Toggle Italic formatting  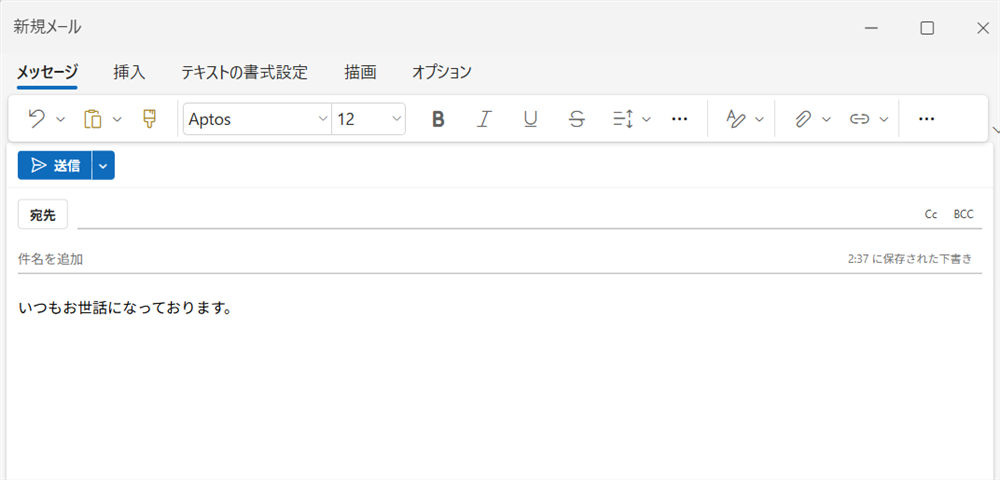484,119
